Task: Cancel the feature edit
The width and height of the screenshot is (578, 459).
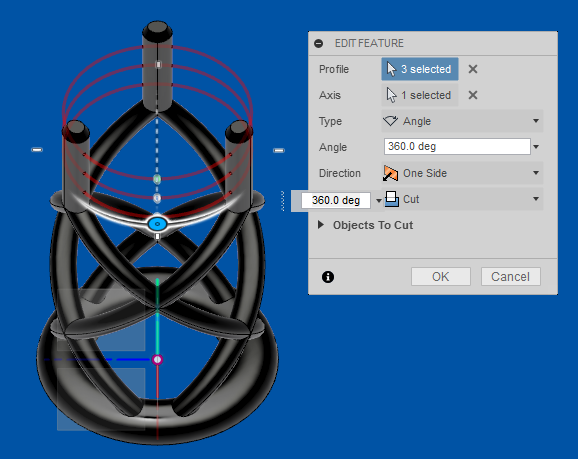Action: click(x=510, y=277)
